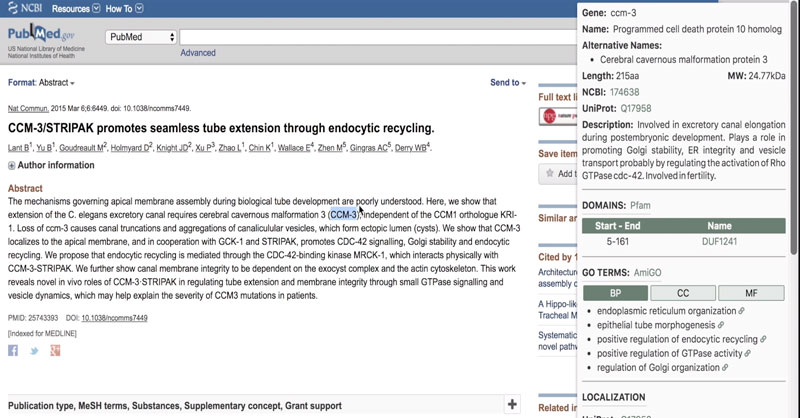Share article via Google Plus icon
The height and width of the screenshot is (418, 800).
pyautogui.click(x=56, y=350)
